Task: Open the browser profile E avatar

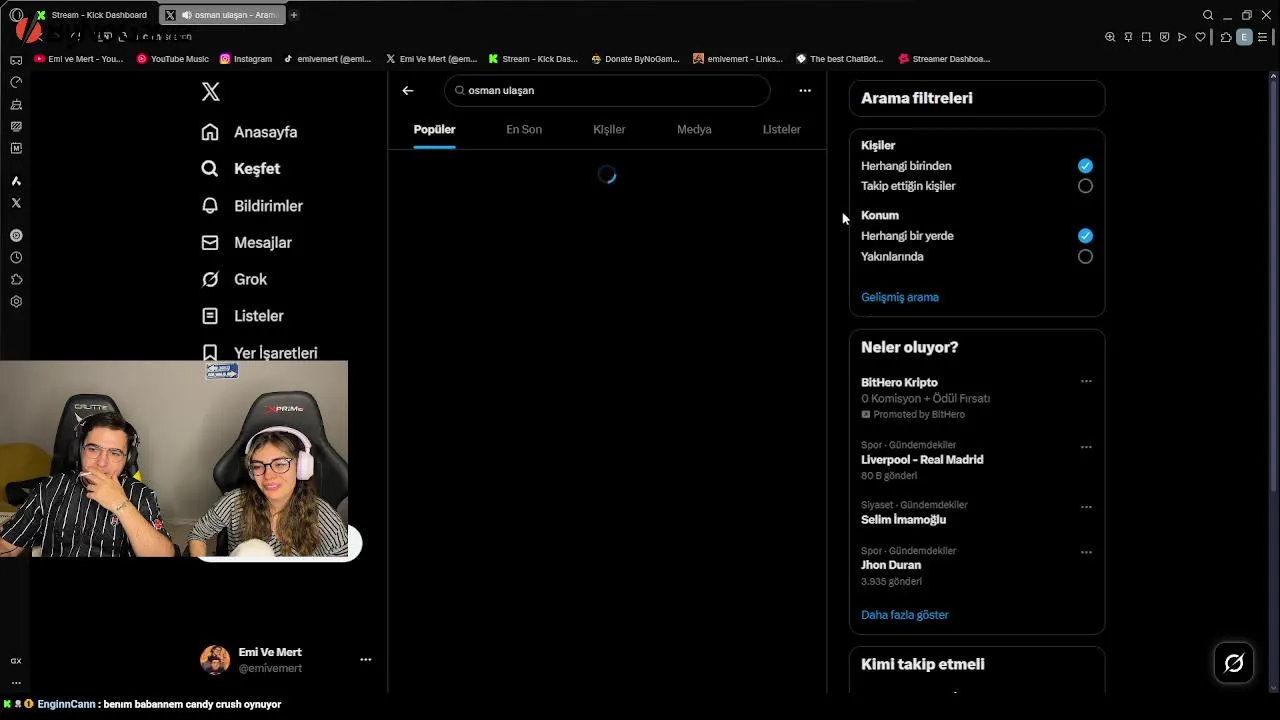Action: pyautogui.click(x=1244, y=37)
